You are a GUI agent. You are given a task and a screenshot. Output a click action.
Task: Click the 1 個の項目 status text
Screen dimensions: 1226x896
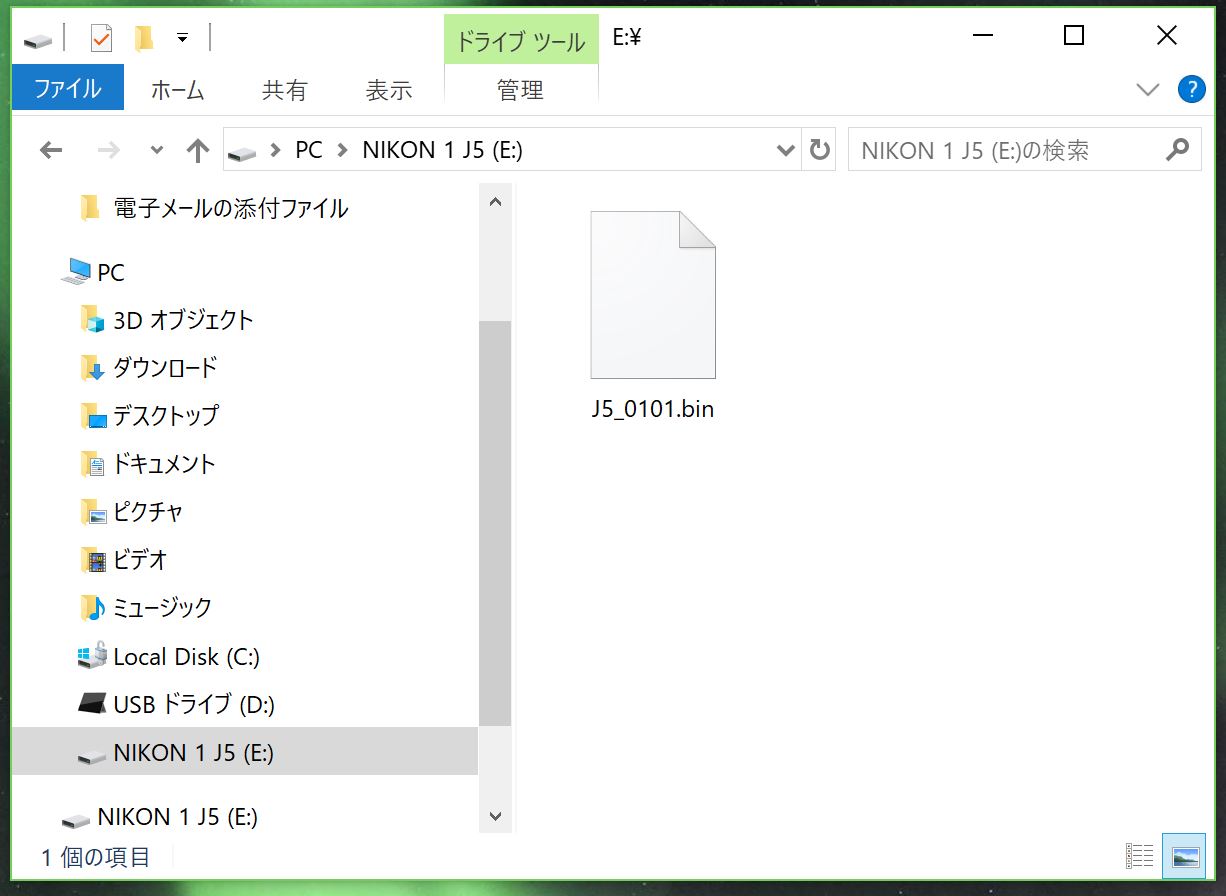[96, 857]
